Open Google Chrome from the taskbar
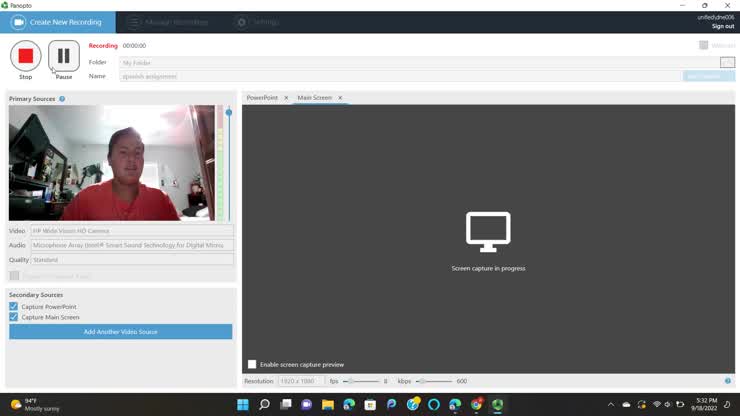 click(x=476, y=405)
